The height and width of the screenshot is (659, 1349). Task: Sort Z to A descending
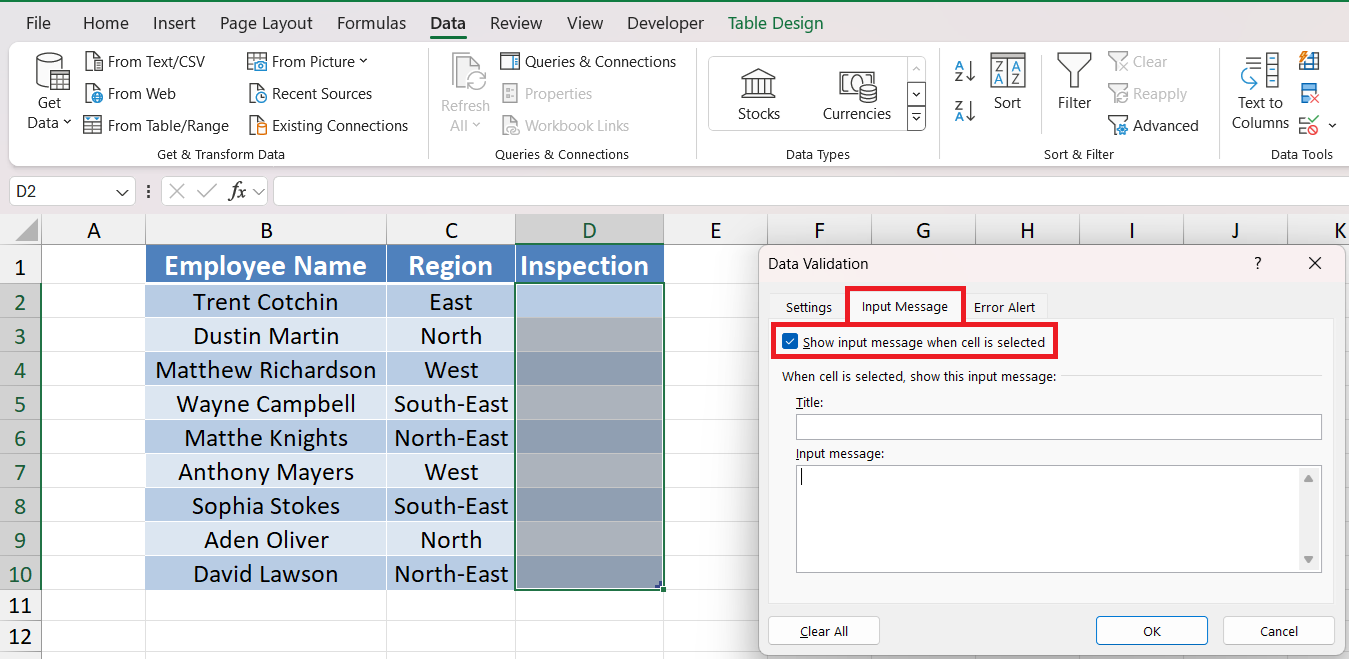965,110
